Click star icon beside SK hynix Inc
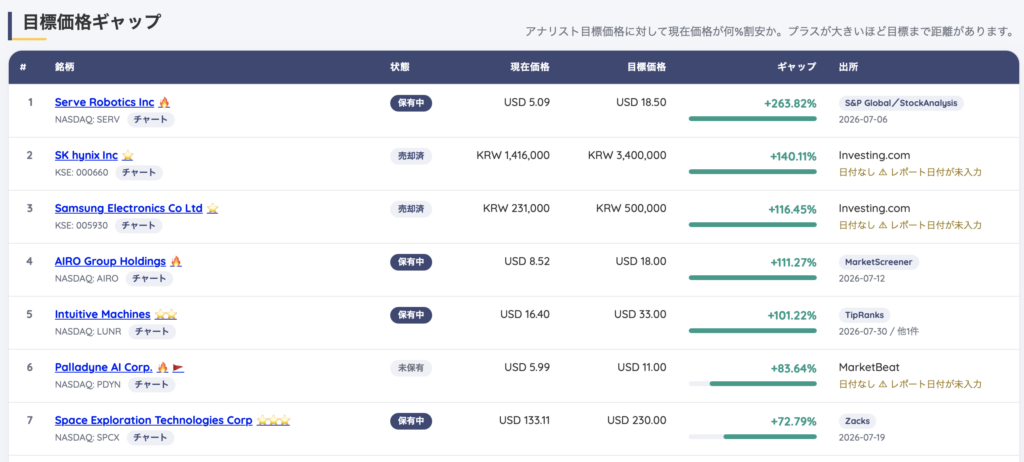 (127, 156)
